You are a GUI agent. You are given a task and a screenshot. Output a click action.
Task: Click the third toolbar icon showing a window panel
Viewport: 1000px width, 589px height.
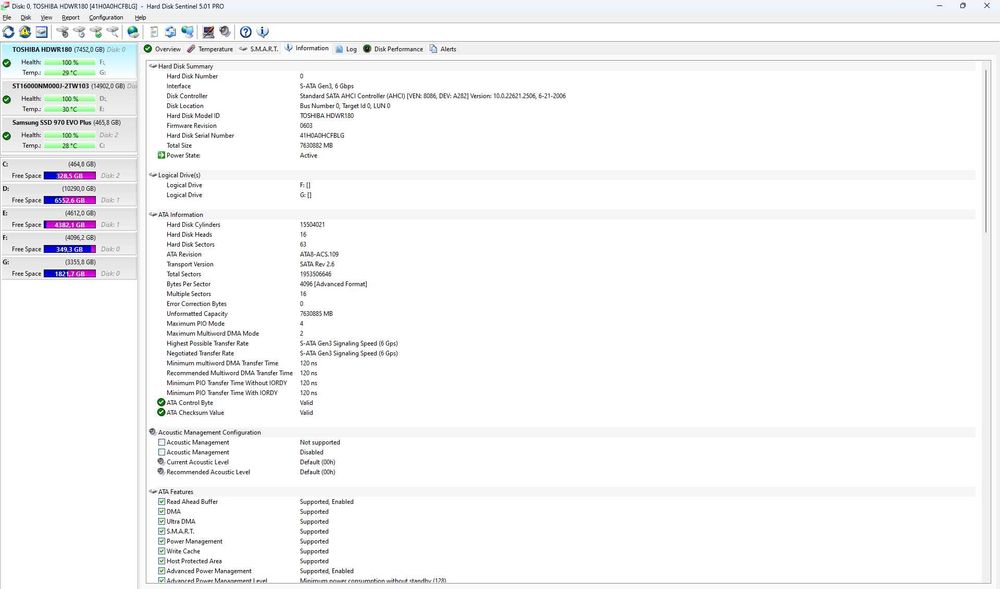click(x=41, y=32)
